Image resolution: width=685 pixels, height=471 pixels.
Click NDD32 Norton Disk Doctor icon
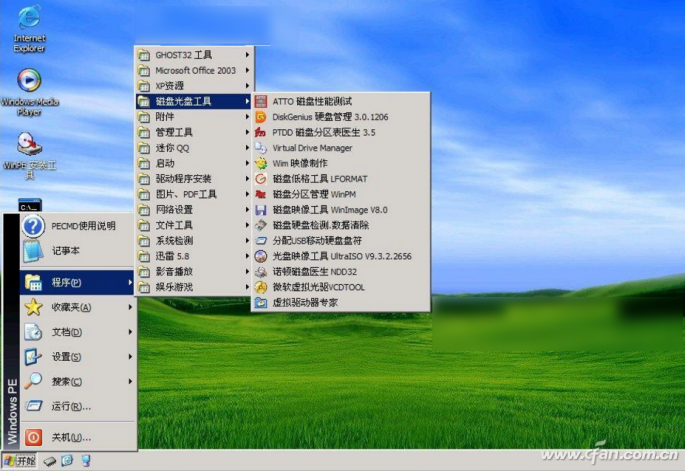tap(261, 272)
